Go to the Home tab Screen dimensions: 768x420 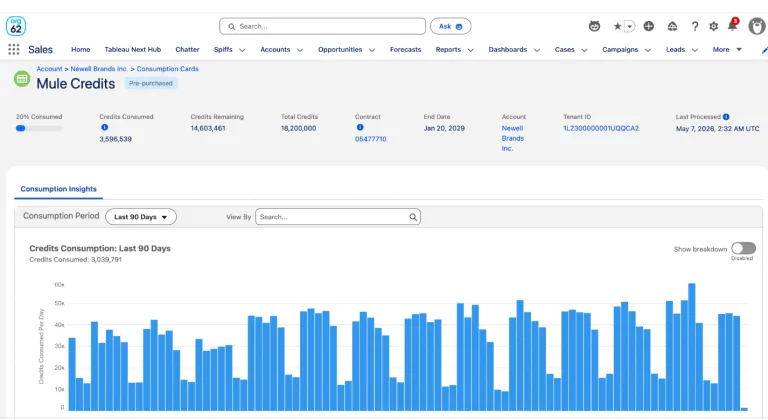point(80,49)
